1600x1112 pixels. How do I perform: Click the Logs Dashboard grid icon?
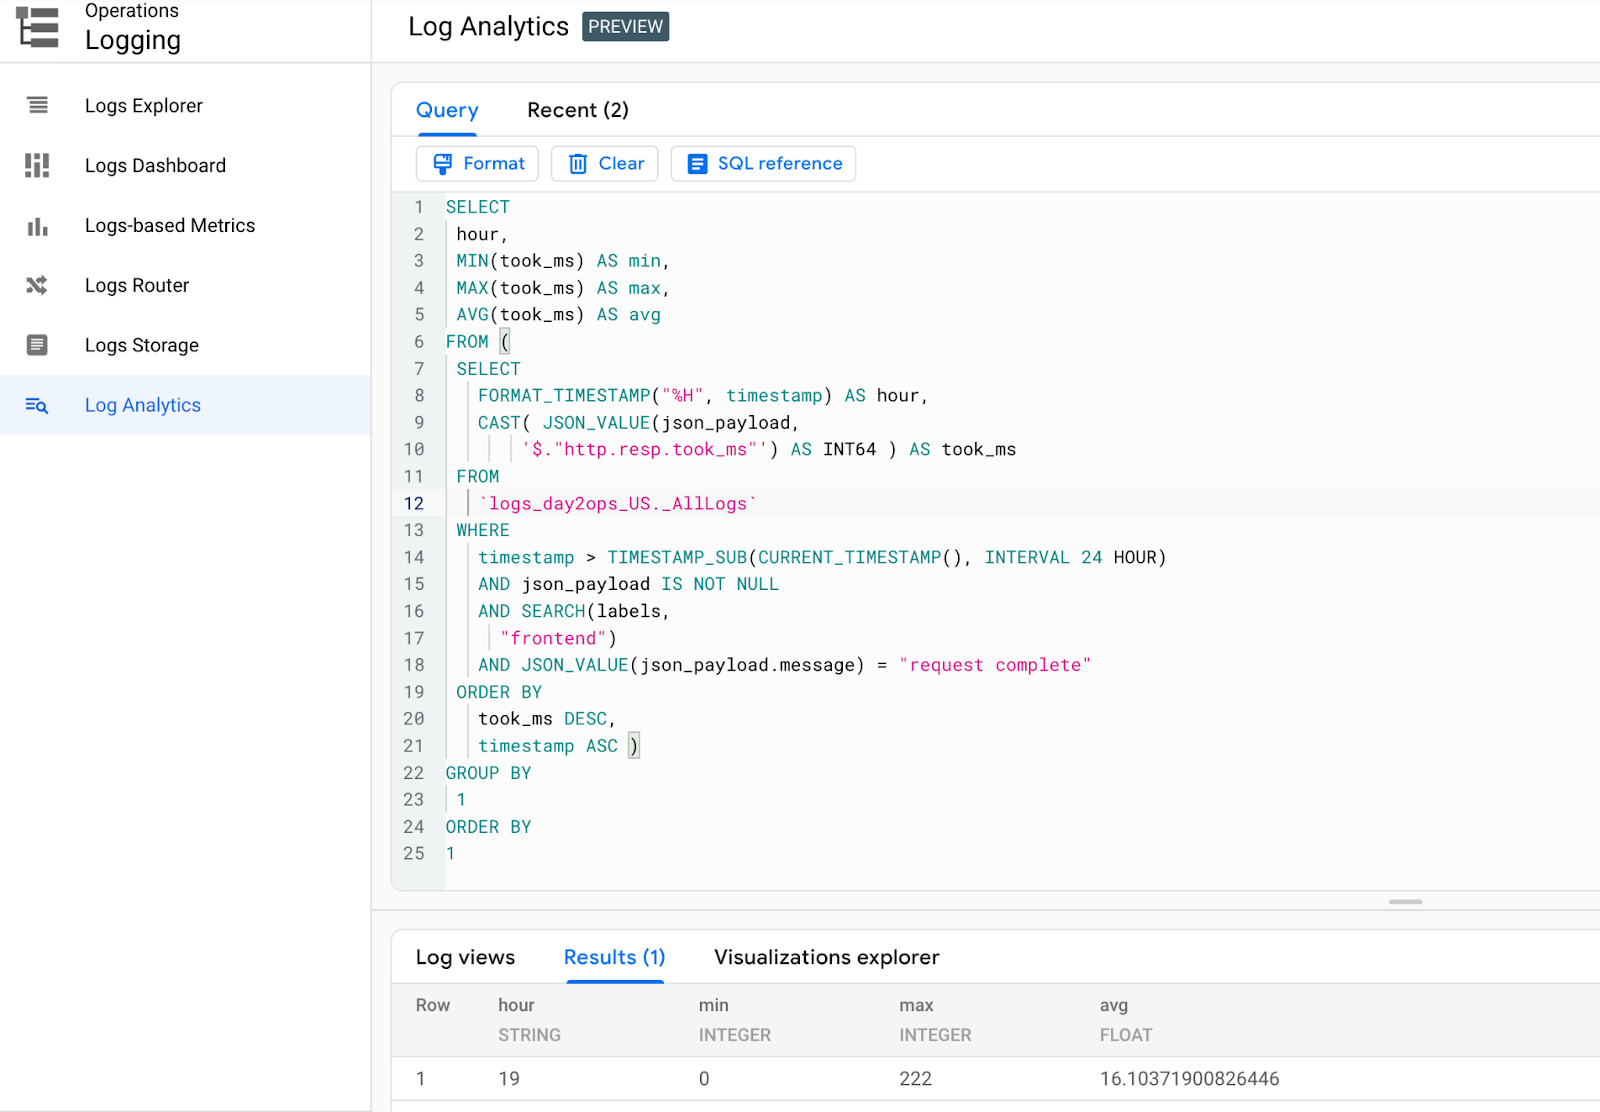(x=37, y=165)
